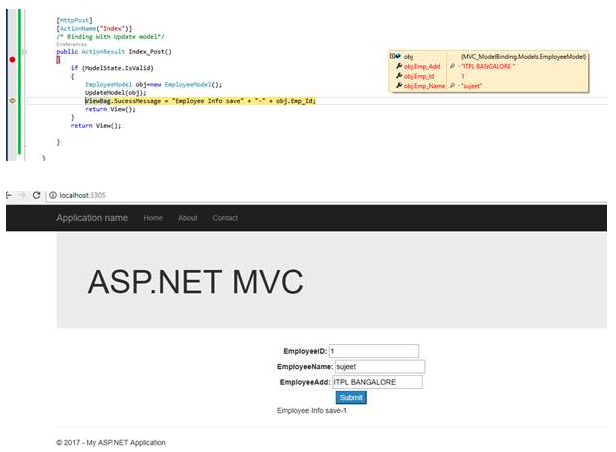Click the ASP.NET MVC heading
Screen dimensions: 616x452
pyautogui.click(x=196, y=282)
